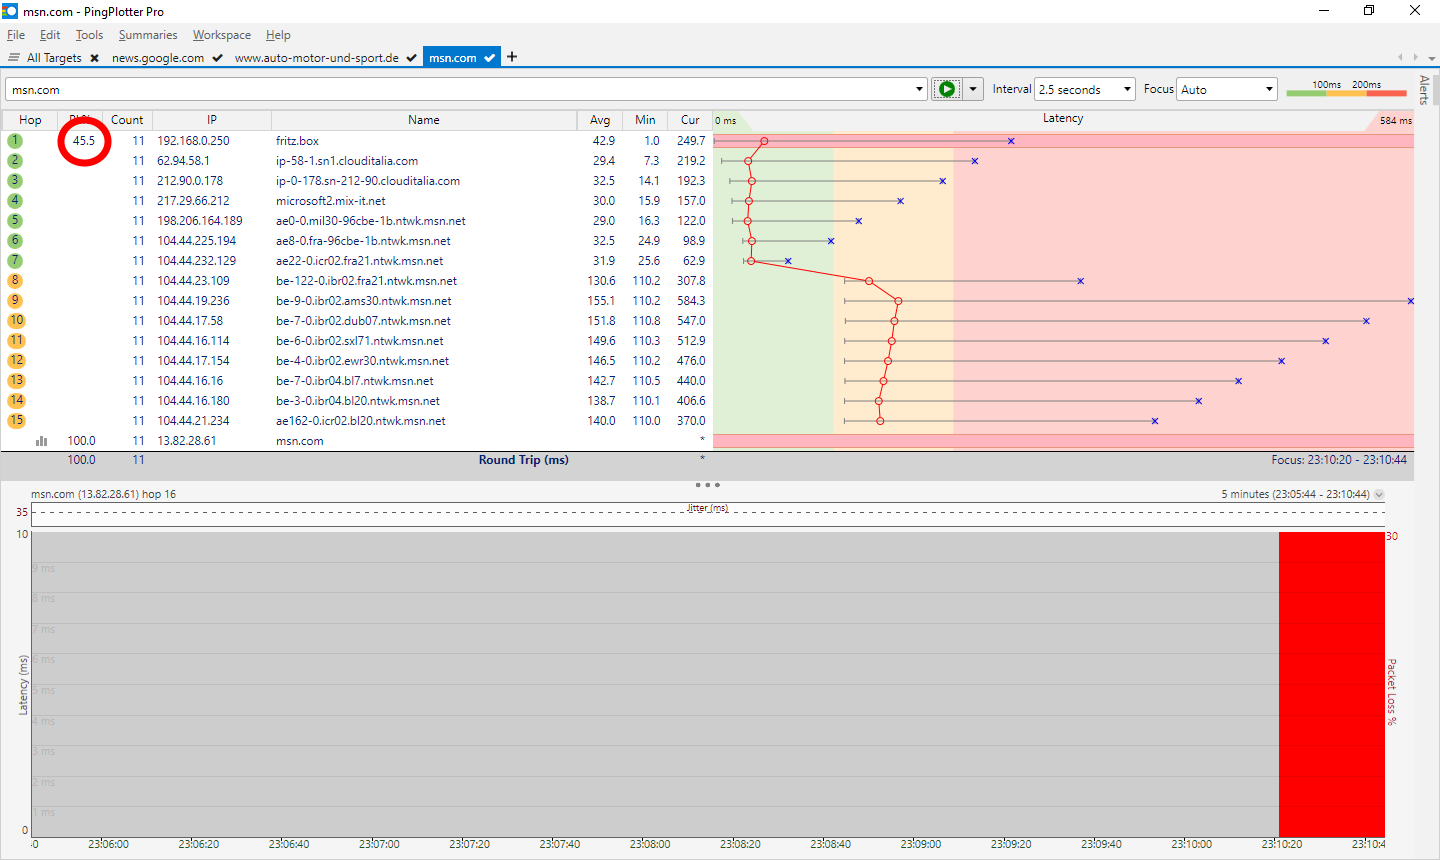Expand the arrow next to the play button
1440x860 pixels.
(973, 89)
